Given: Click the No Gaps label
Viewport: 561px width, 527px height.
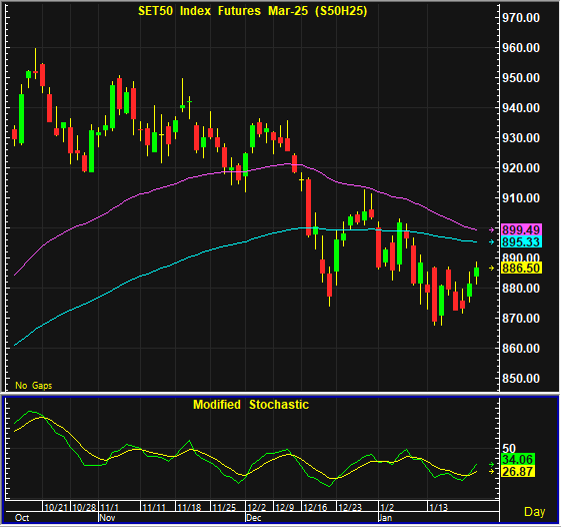Looking at the screenshot, I should pos(34,386).
